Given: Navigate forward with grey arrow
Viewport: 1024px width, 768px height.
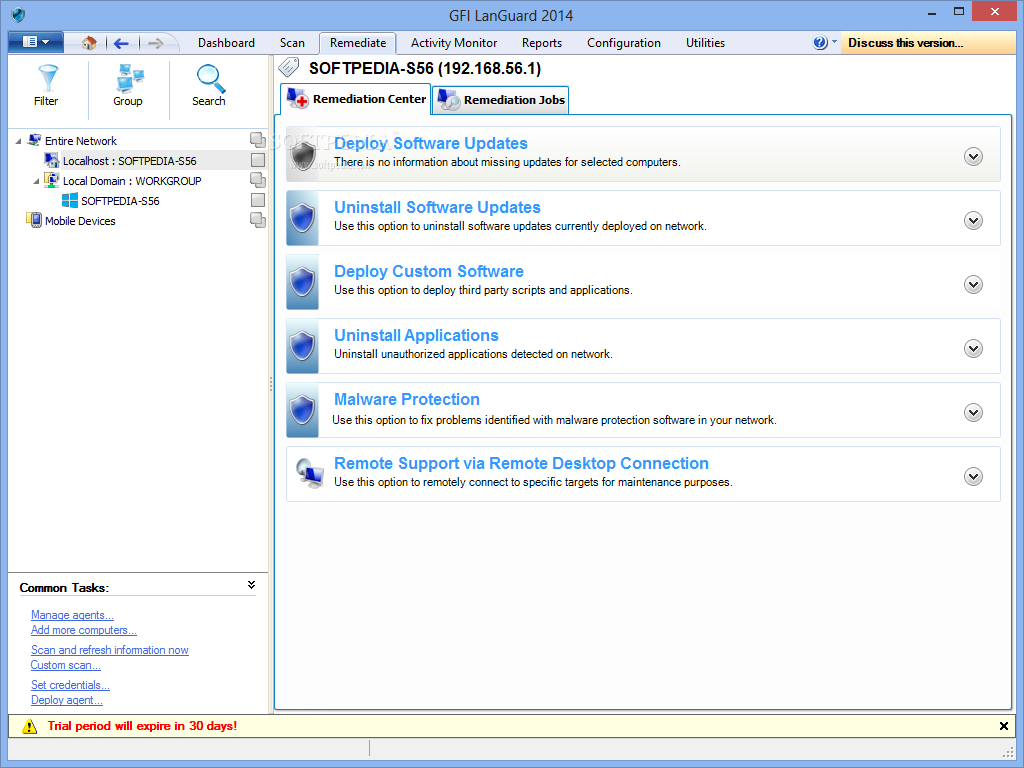Looking at the screenshot, I should click(x=155, y=43).
